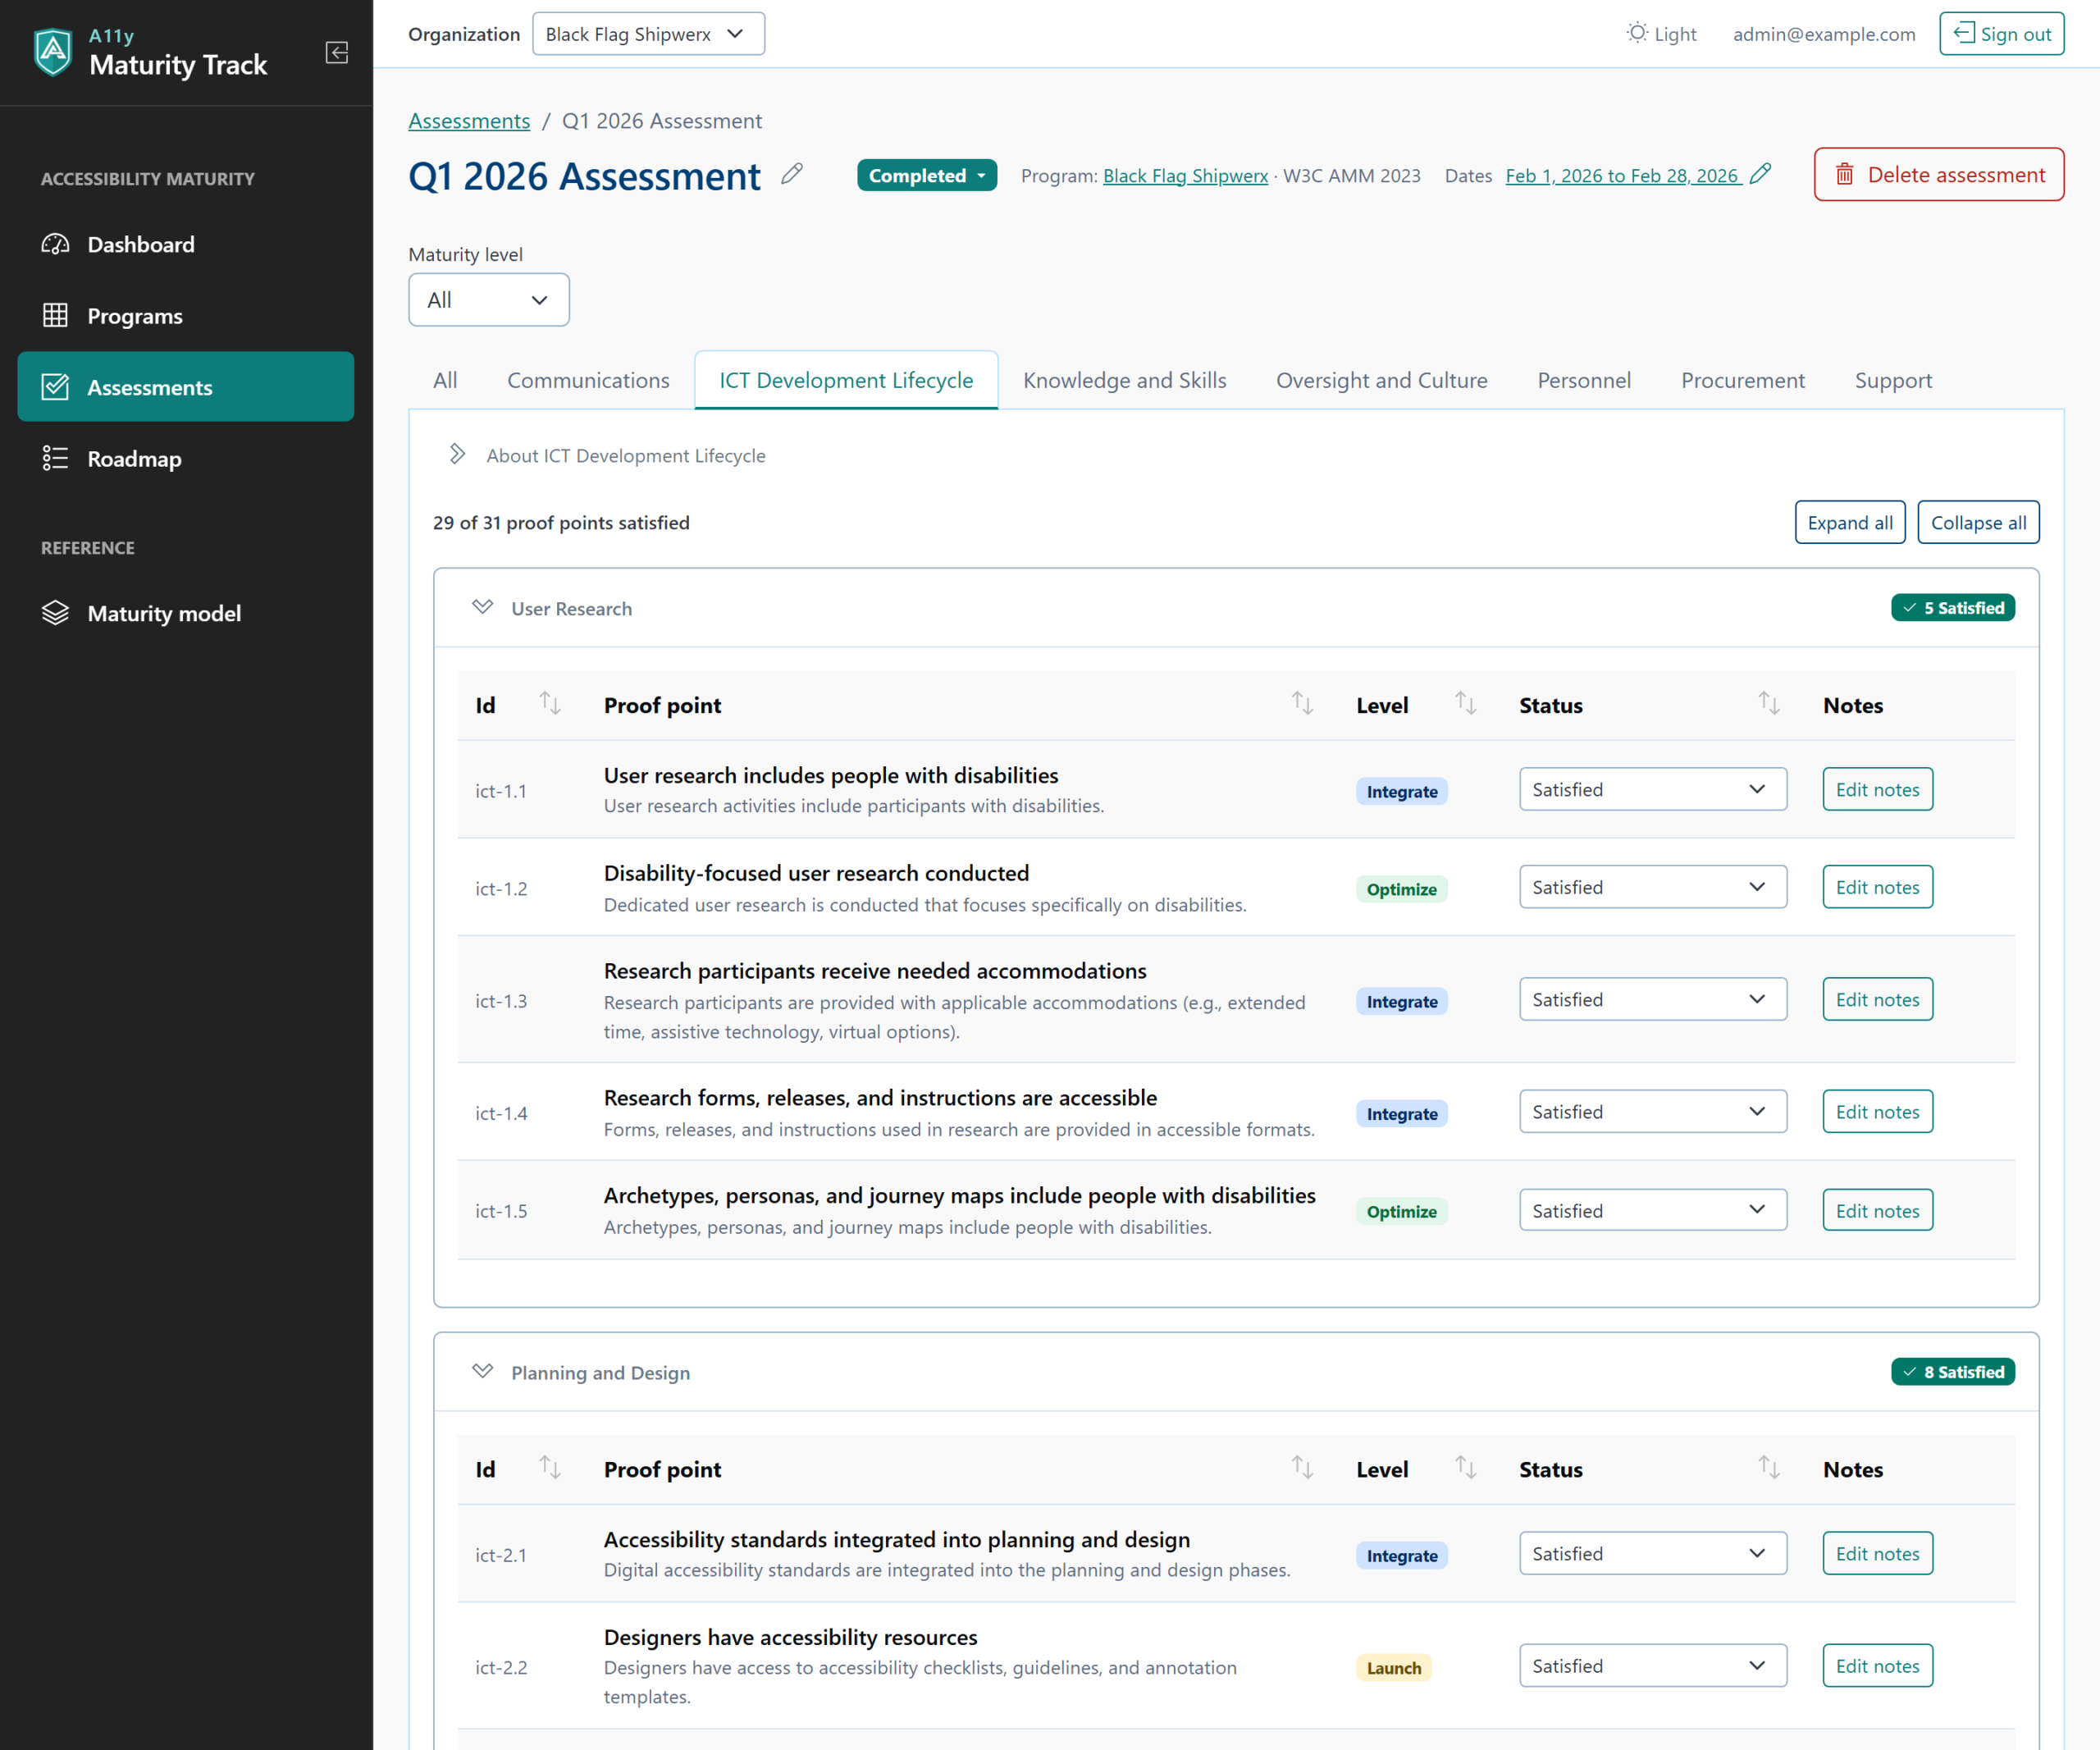The width and height of the screenshot is (2100, 1750).
Task: Click the Dashboard gauge icon in sidebar
Action: pos(55,244)
